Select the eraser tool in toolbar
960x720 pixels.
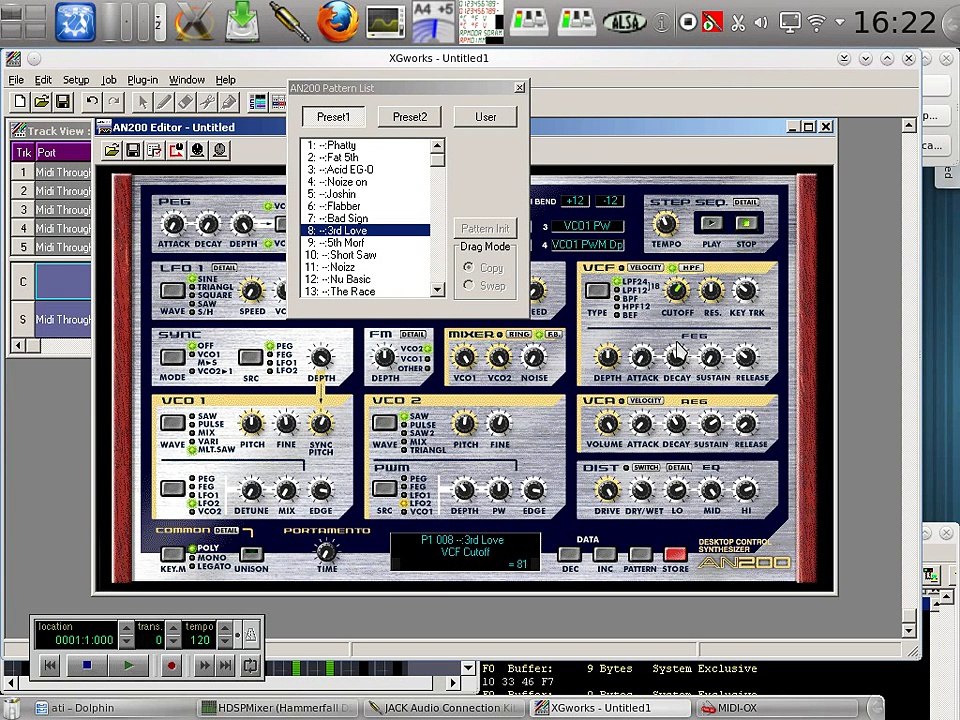pos(186,102)
